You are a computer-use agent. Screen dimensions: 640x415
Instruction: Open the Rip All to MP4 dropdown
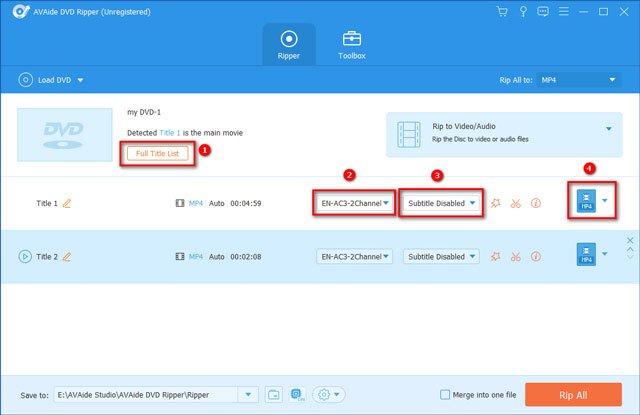pyautogui.click(x=579, y=80)
